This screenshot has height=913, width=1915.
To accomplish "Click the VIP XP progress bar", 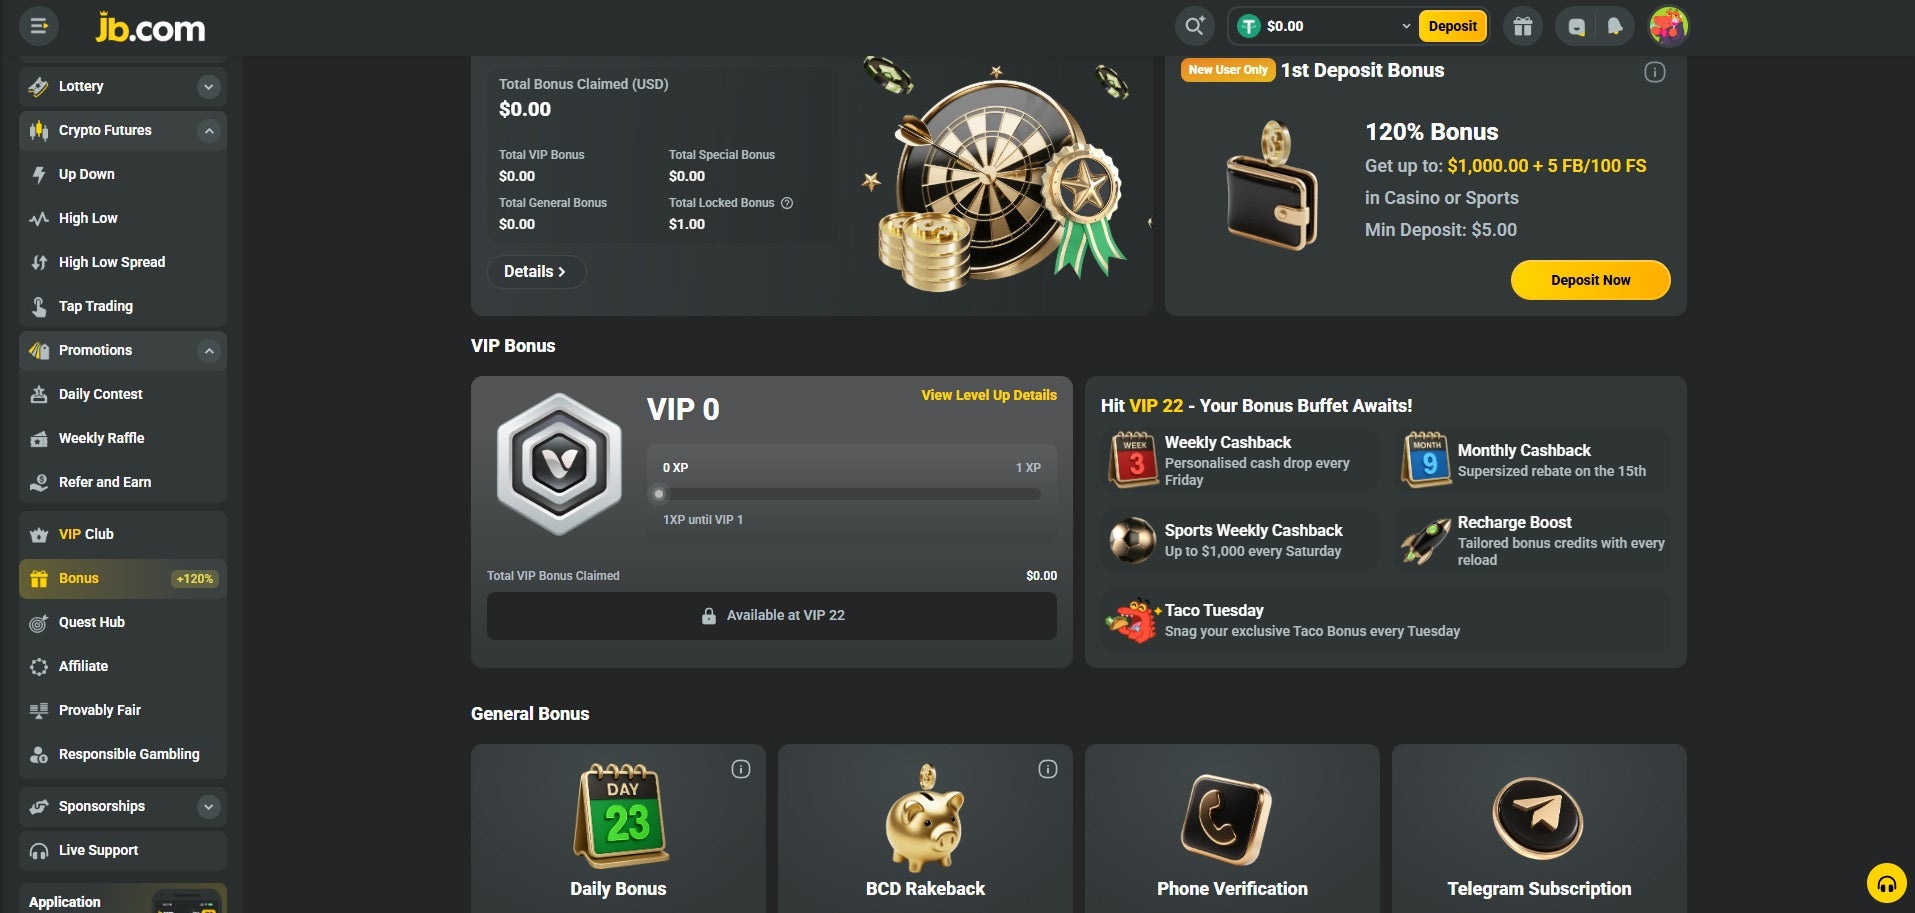I will pos(851,494).
